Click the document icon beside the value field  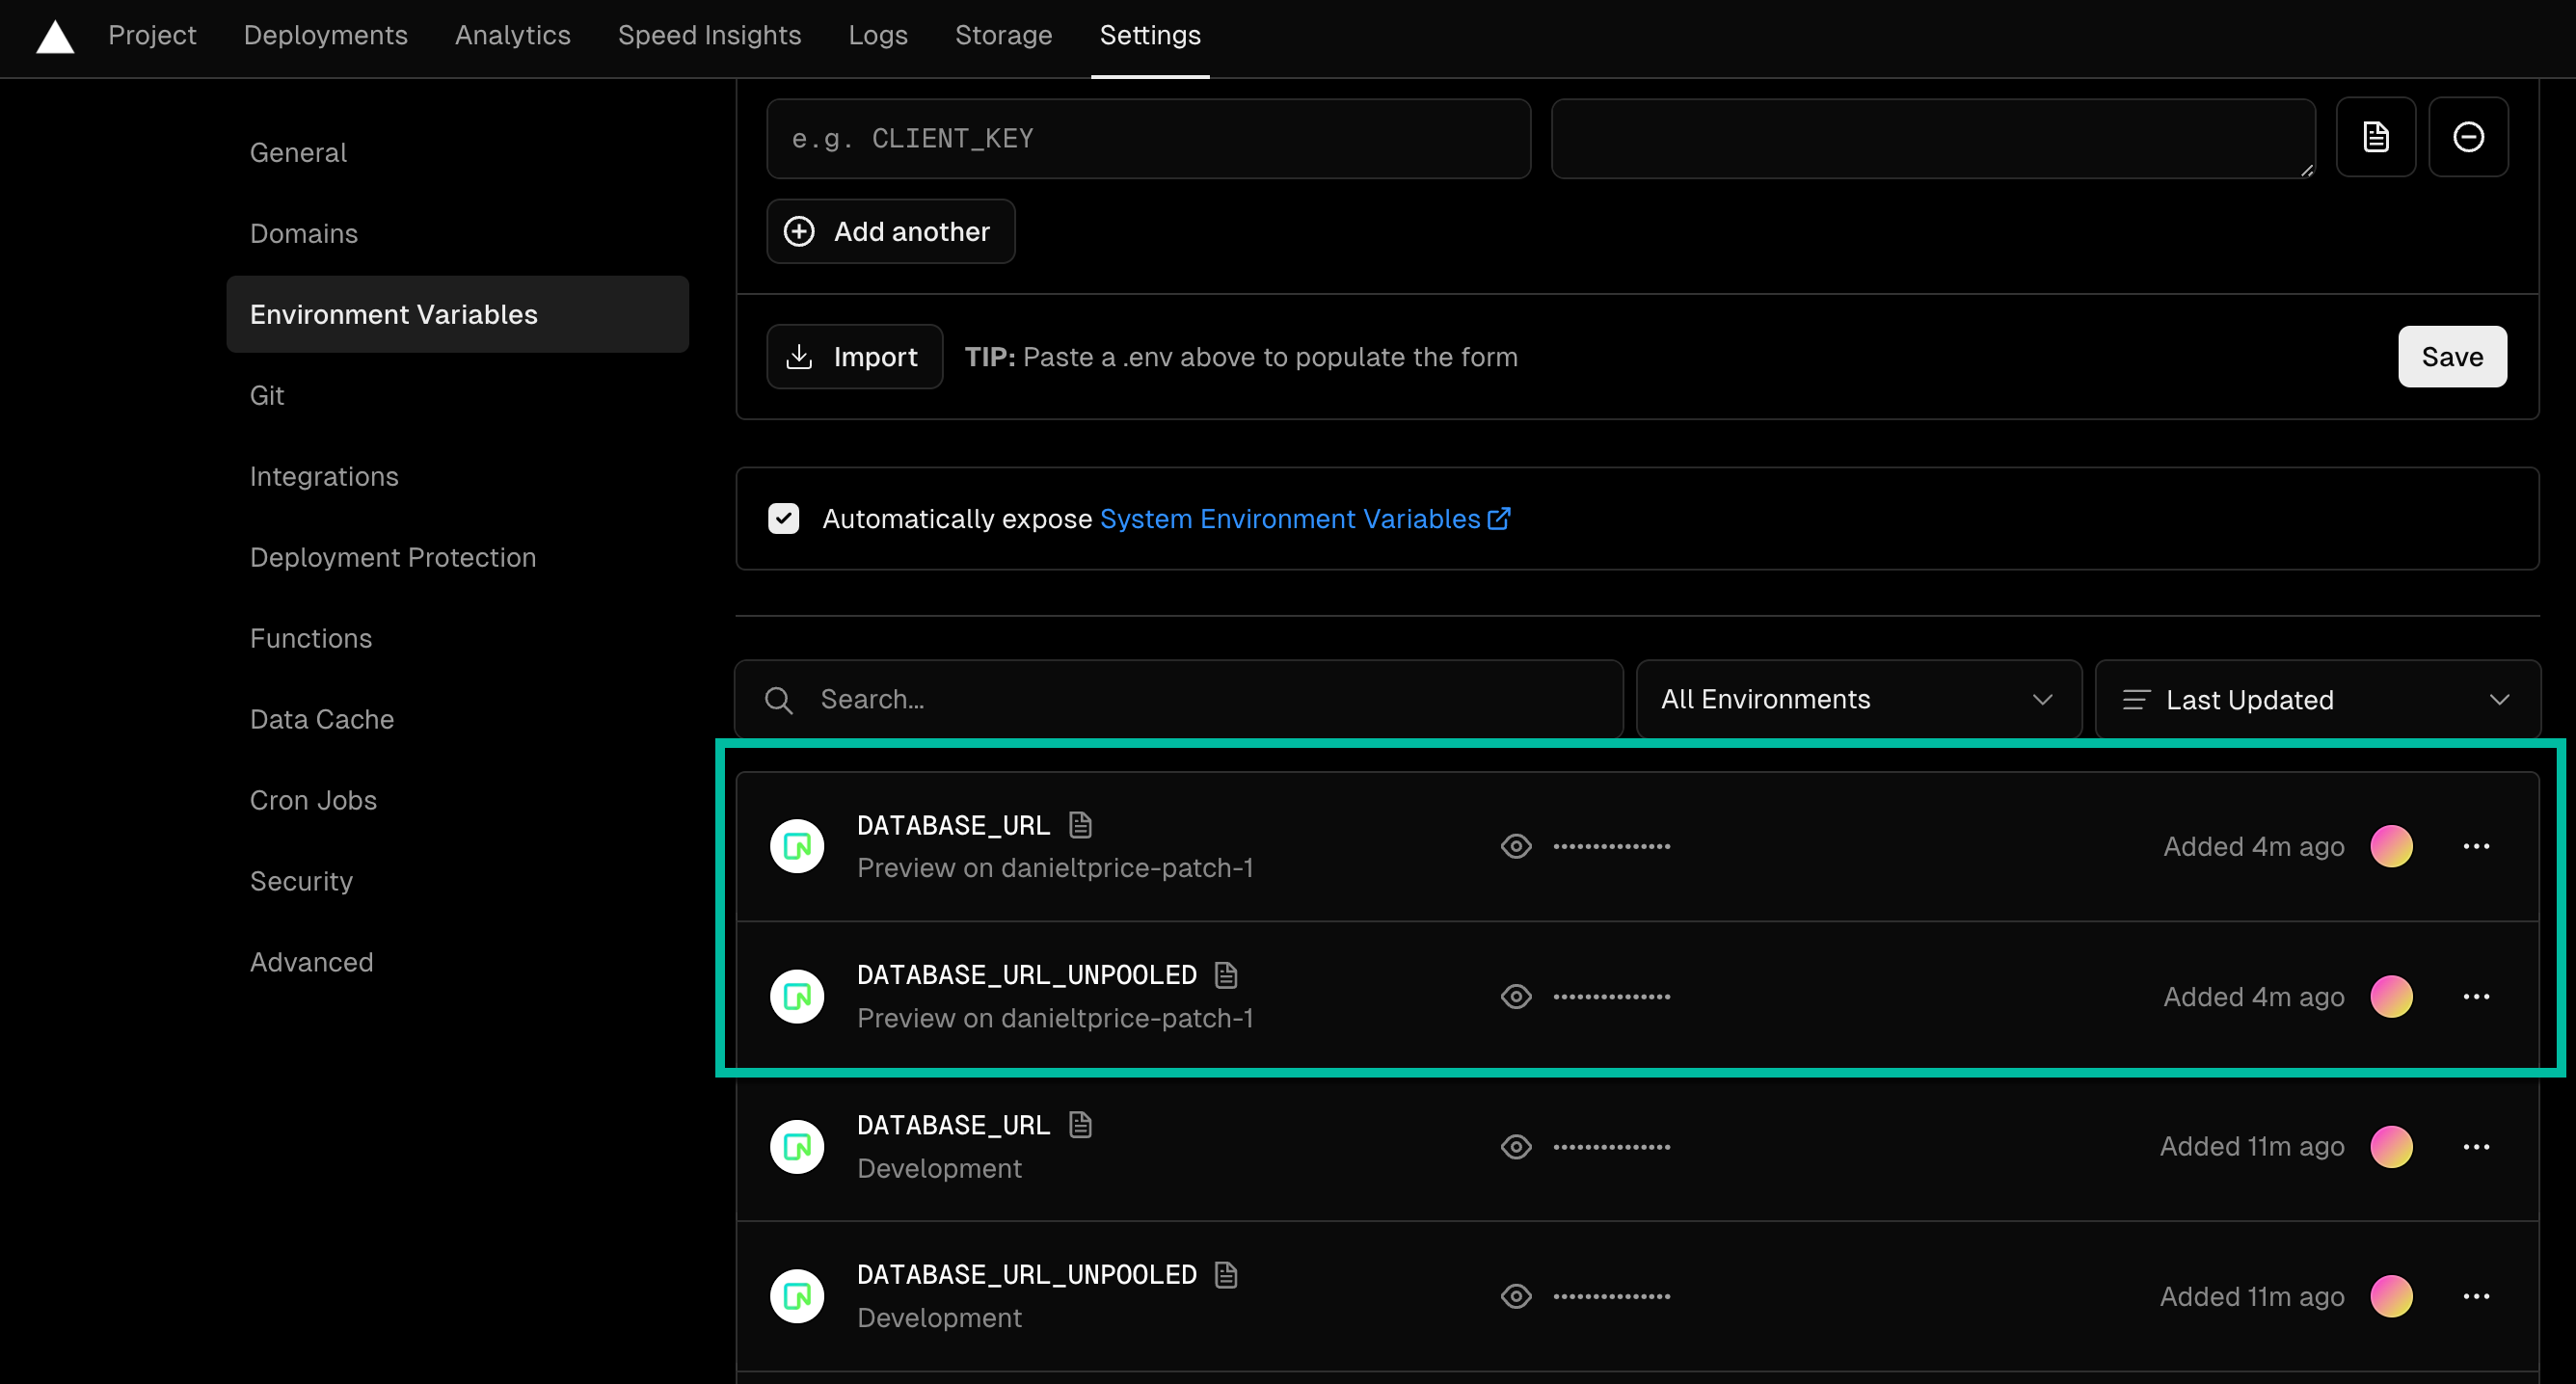(x=2376, y=137)
